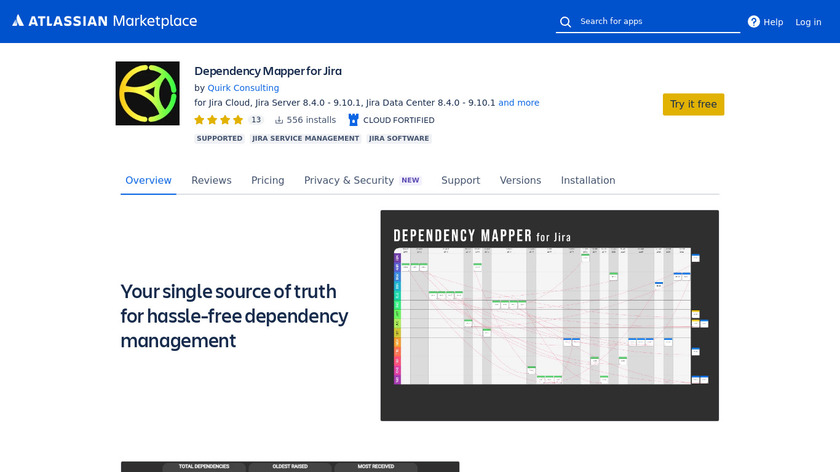Go to the Support tab
This screenshot has height=472, width=840.
[x=460, y=180]
